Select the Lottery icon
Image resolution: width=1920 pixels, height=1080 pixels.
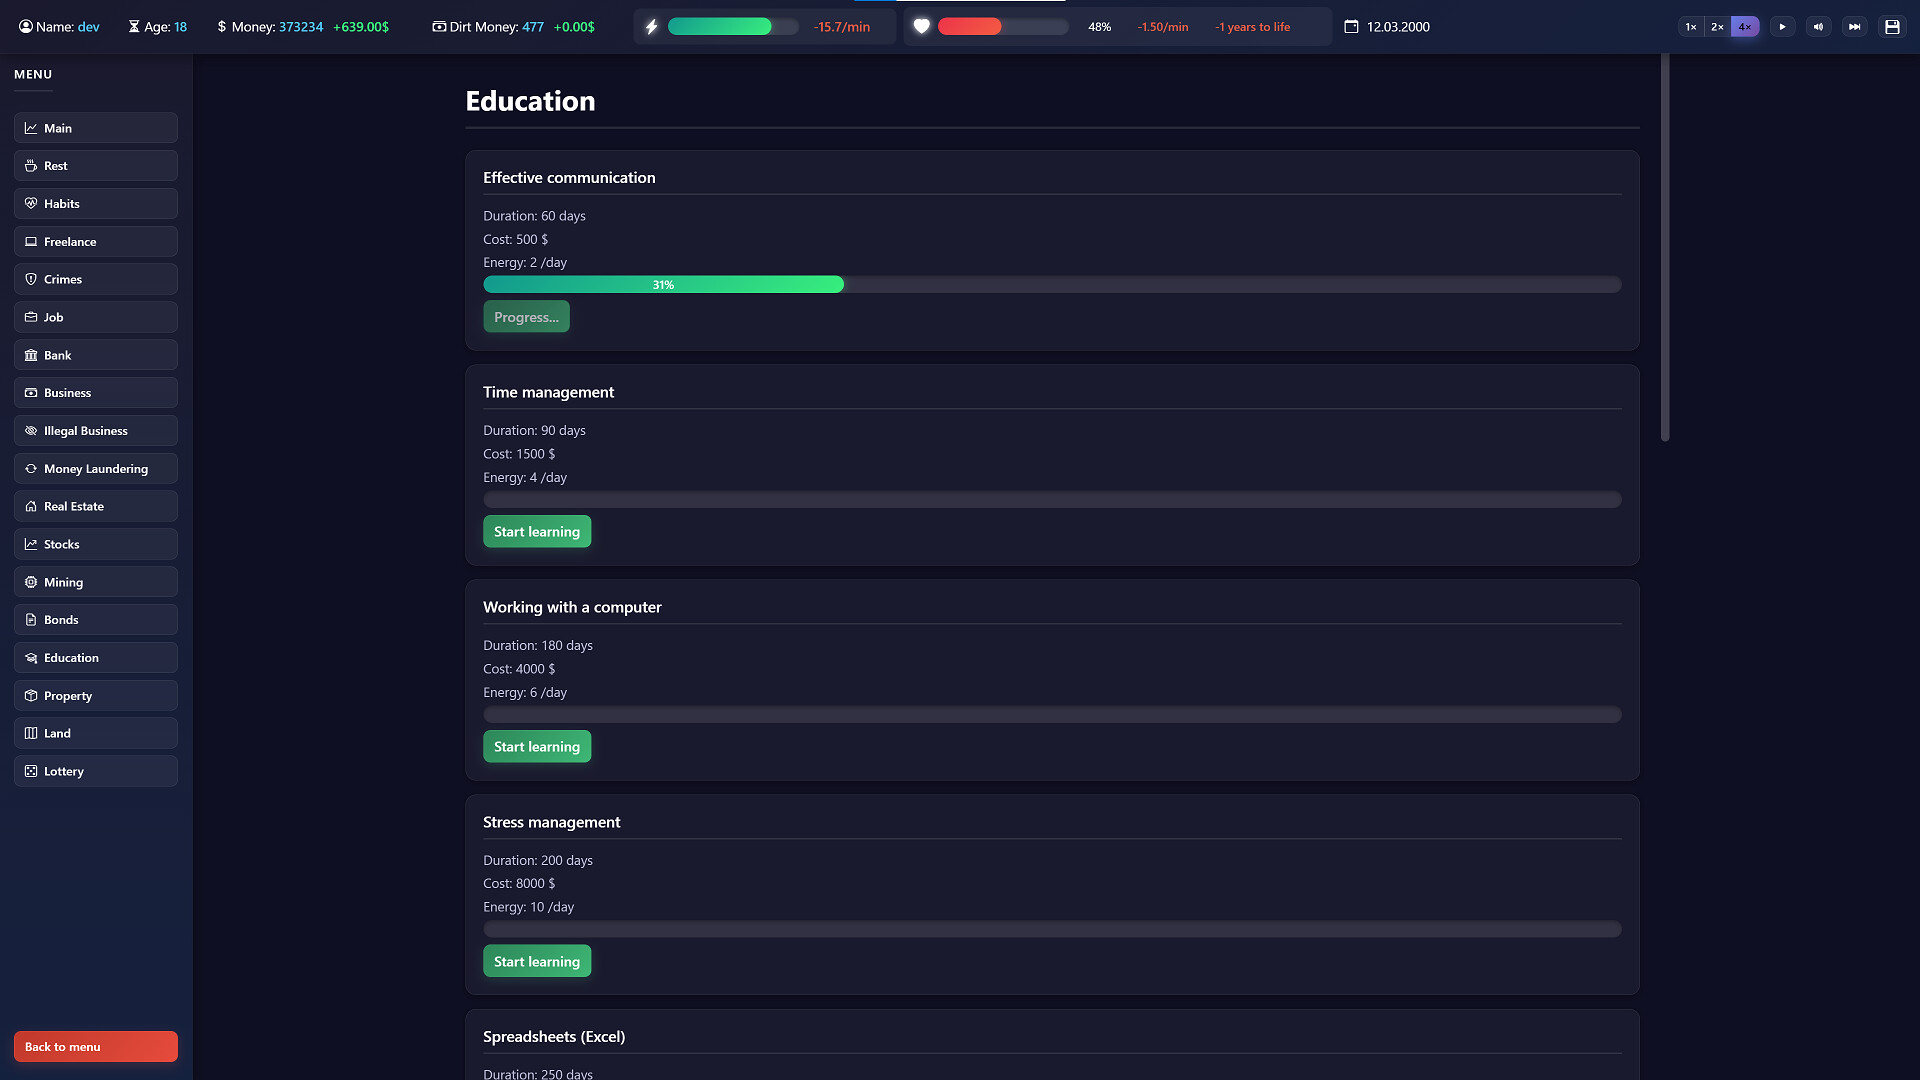coord(31,771)
